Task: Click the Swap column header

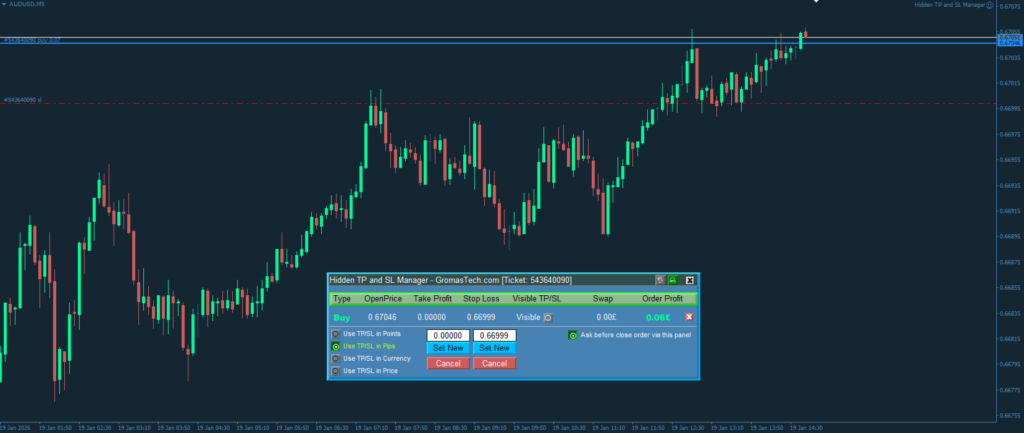Action: [603, 299]
